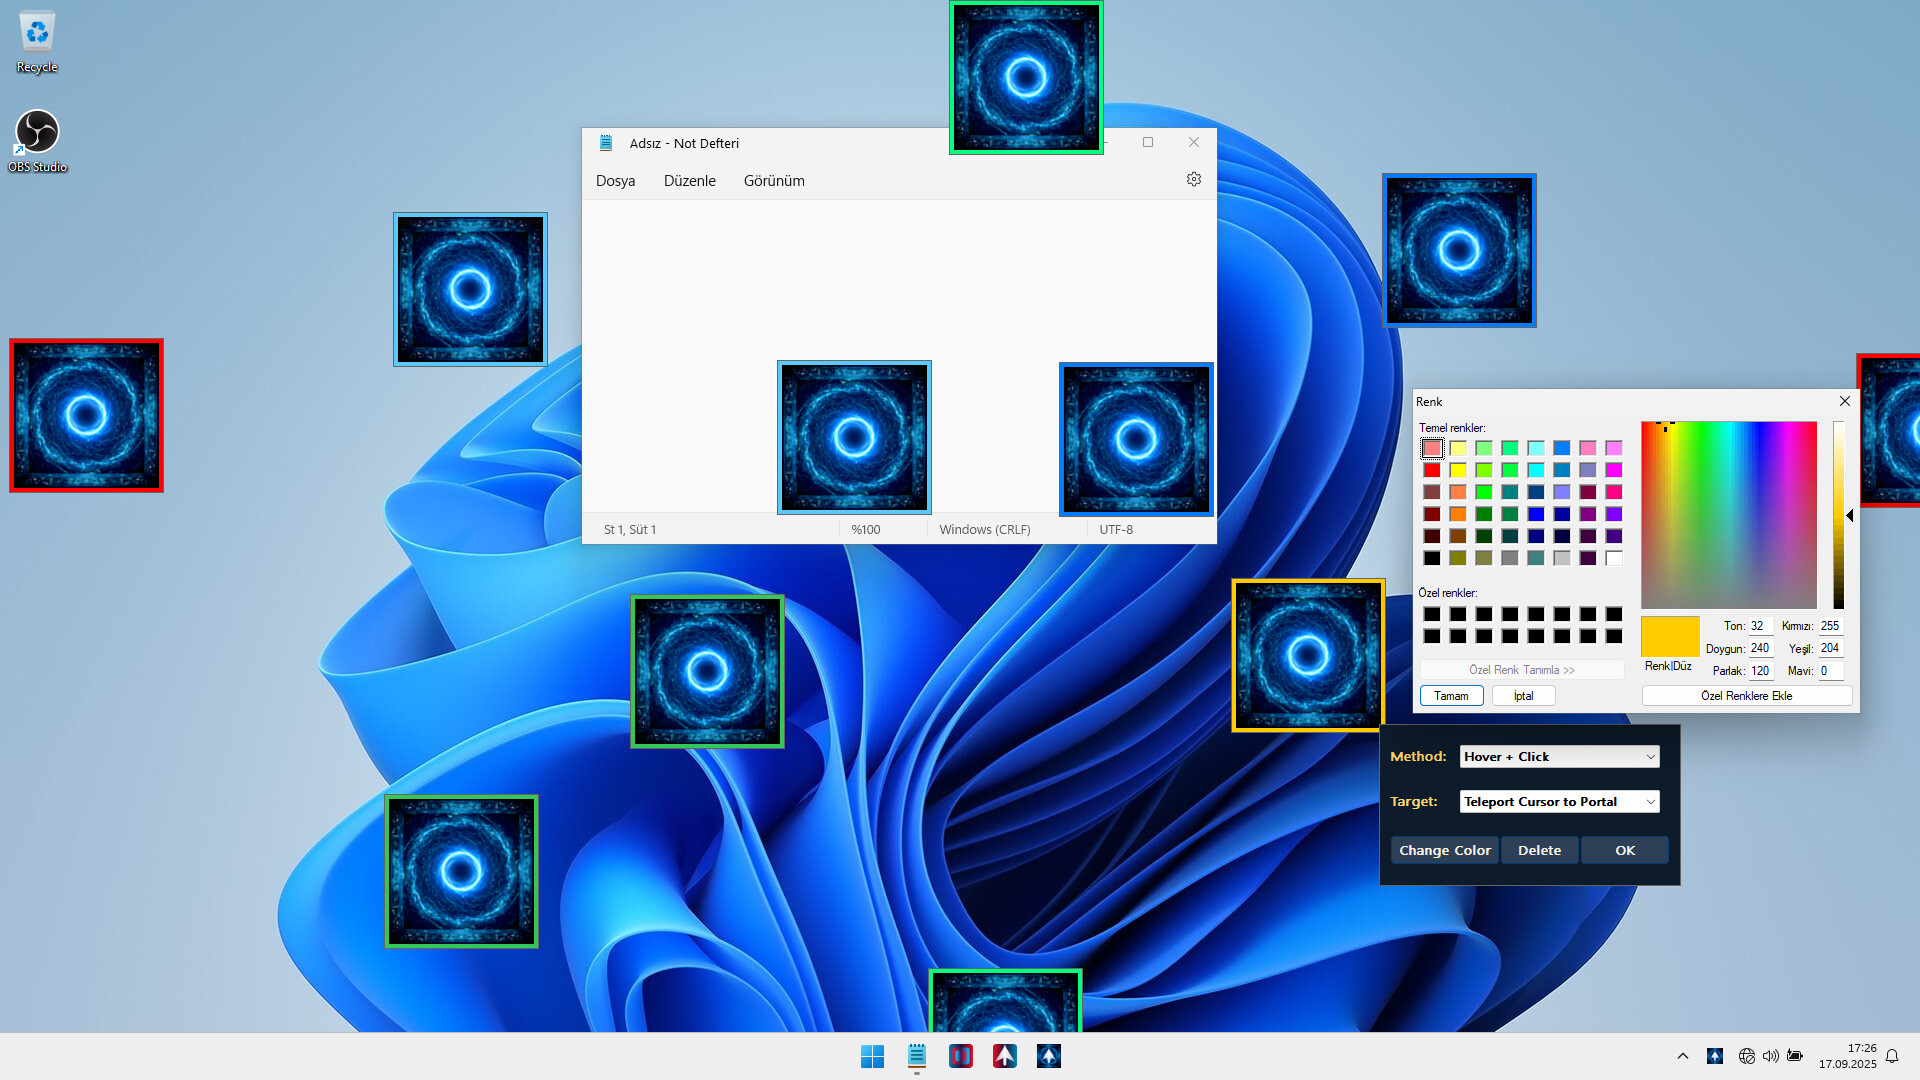The width and height of the screenshot is (1920, 1080).
Task: Click Özel Renklere Ekle to save the color
Action: click(1746, 695)
